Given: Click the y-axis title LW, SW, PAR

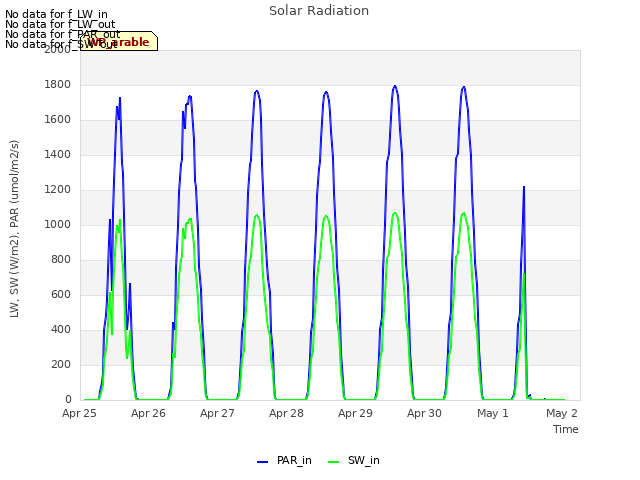Looking at the screenshot, I should [14, 229].
